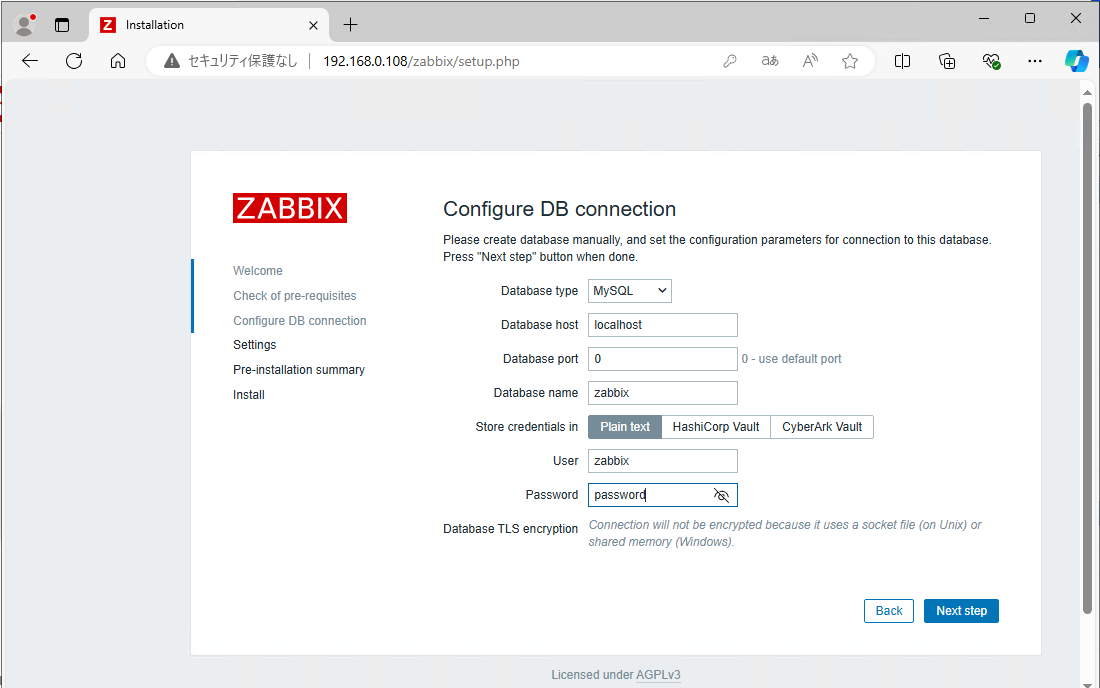
Task: Open Browser essentials shield icon
Action: pyautogui.click(x=991, y=61)
